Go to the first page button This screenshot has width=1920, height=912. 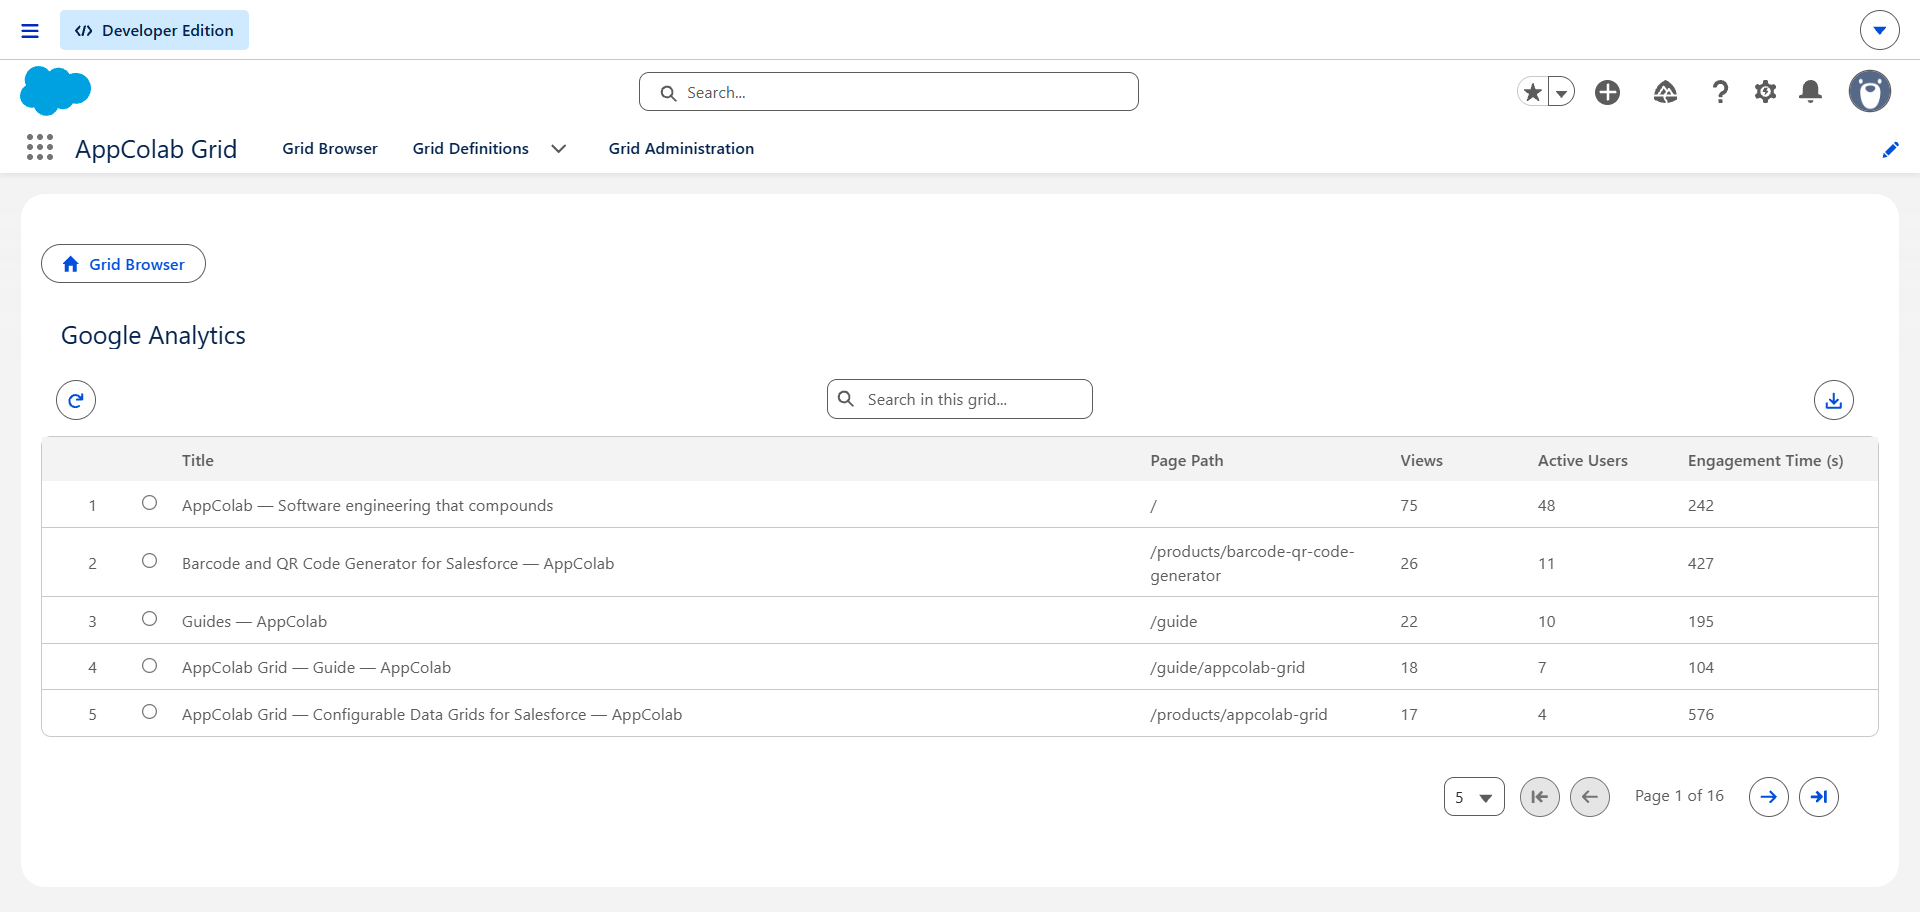pyautogui.click(x=1540, y=797)
